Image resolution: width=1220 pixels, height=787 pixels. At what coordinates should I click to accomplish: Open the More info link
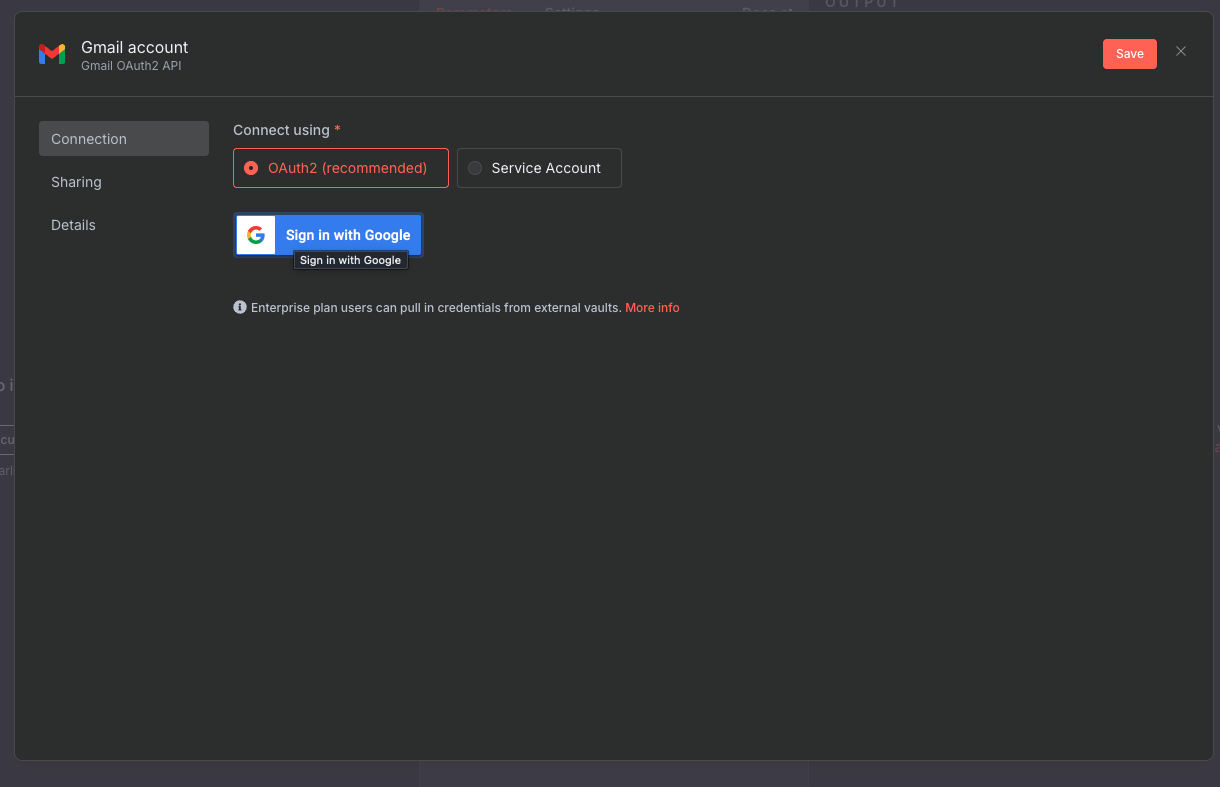652,308
